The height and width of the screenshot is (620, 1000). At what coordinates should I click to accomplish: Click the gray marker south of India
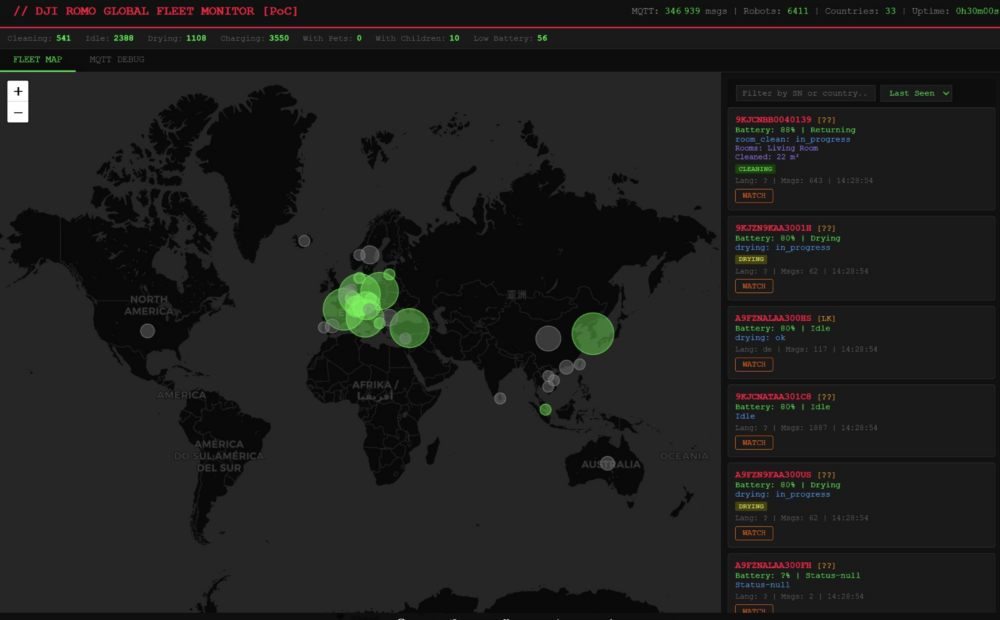point(500,398)
